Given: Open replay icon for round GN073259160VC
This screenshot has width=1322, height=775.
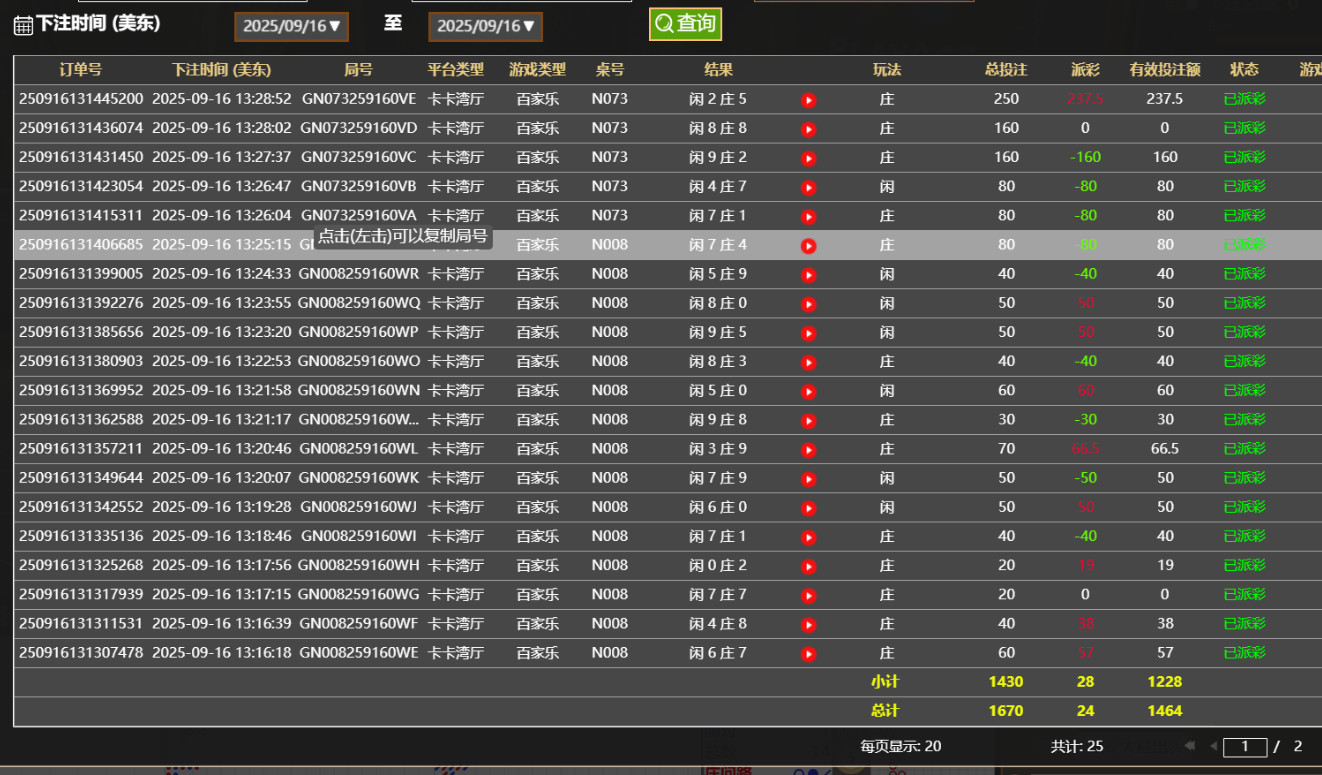Looking at the screenshot, I should pyautogui.click(x=809, y=158).
